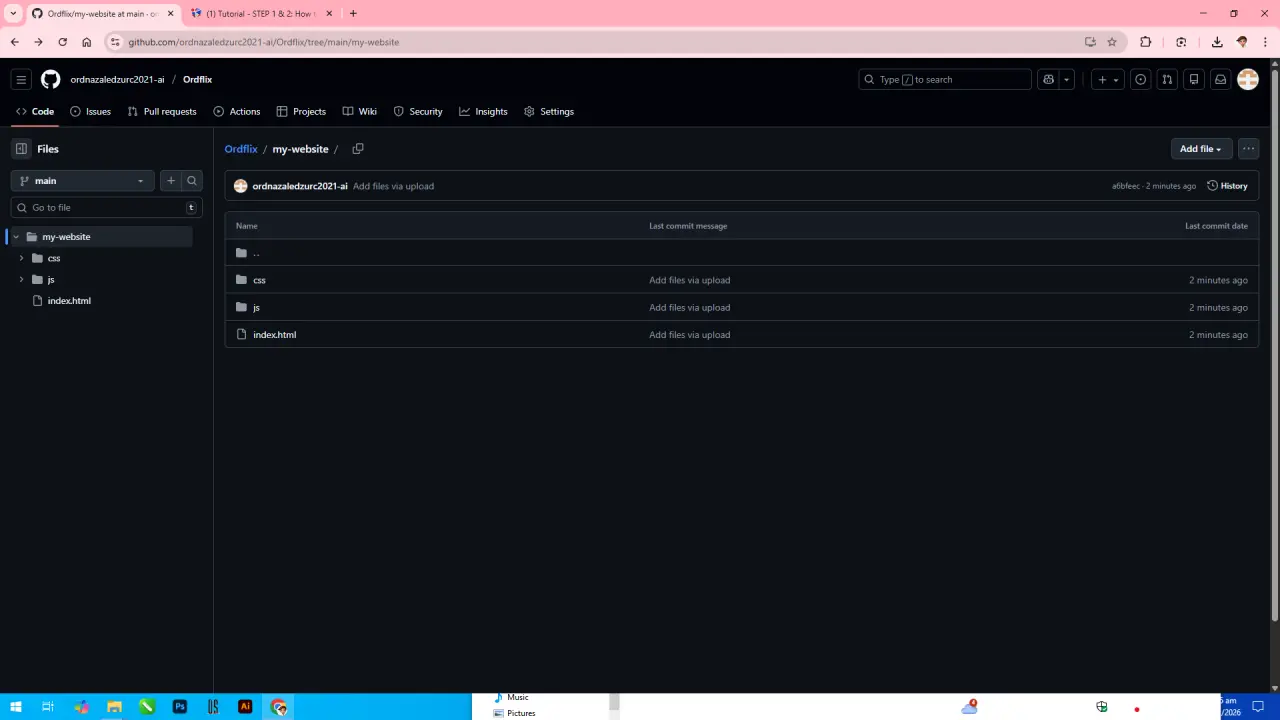Open the Ordflix repository link in header
Viewport: 1280px width, 720px height.
coord(197,80)
